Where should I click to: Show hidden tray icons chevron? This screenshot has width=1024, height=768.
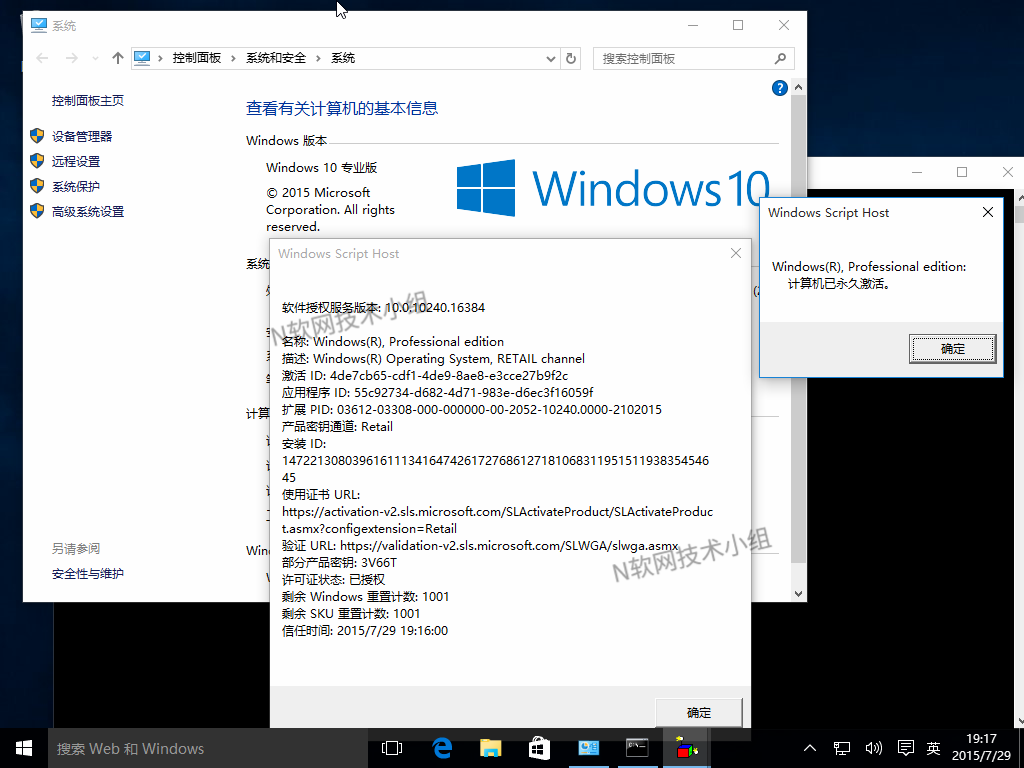tap(810, 748)
